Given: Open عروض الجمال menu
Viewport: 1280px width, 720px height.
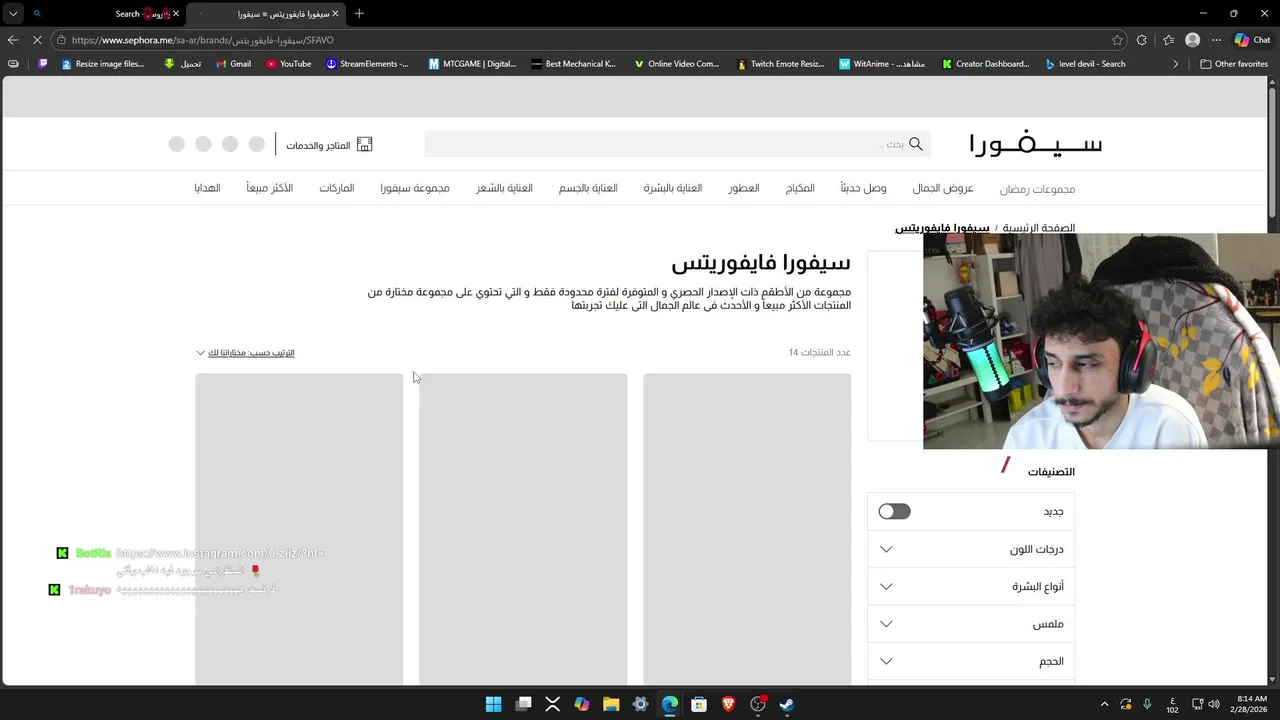Looking at the screenshot, I should tap(943, 188).
